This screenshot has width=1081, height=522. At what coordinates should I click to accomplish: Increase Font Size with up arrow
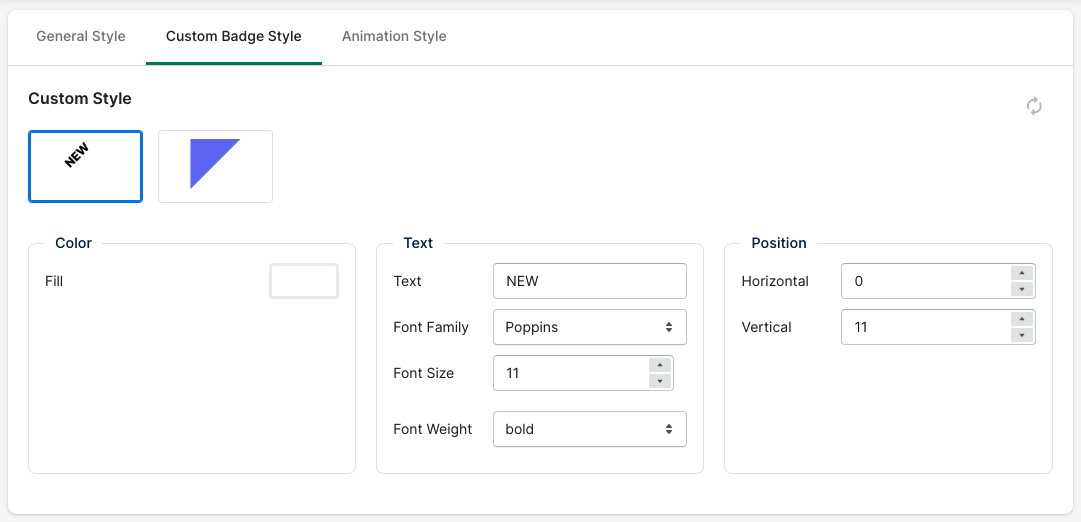(x=660, y=365)
